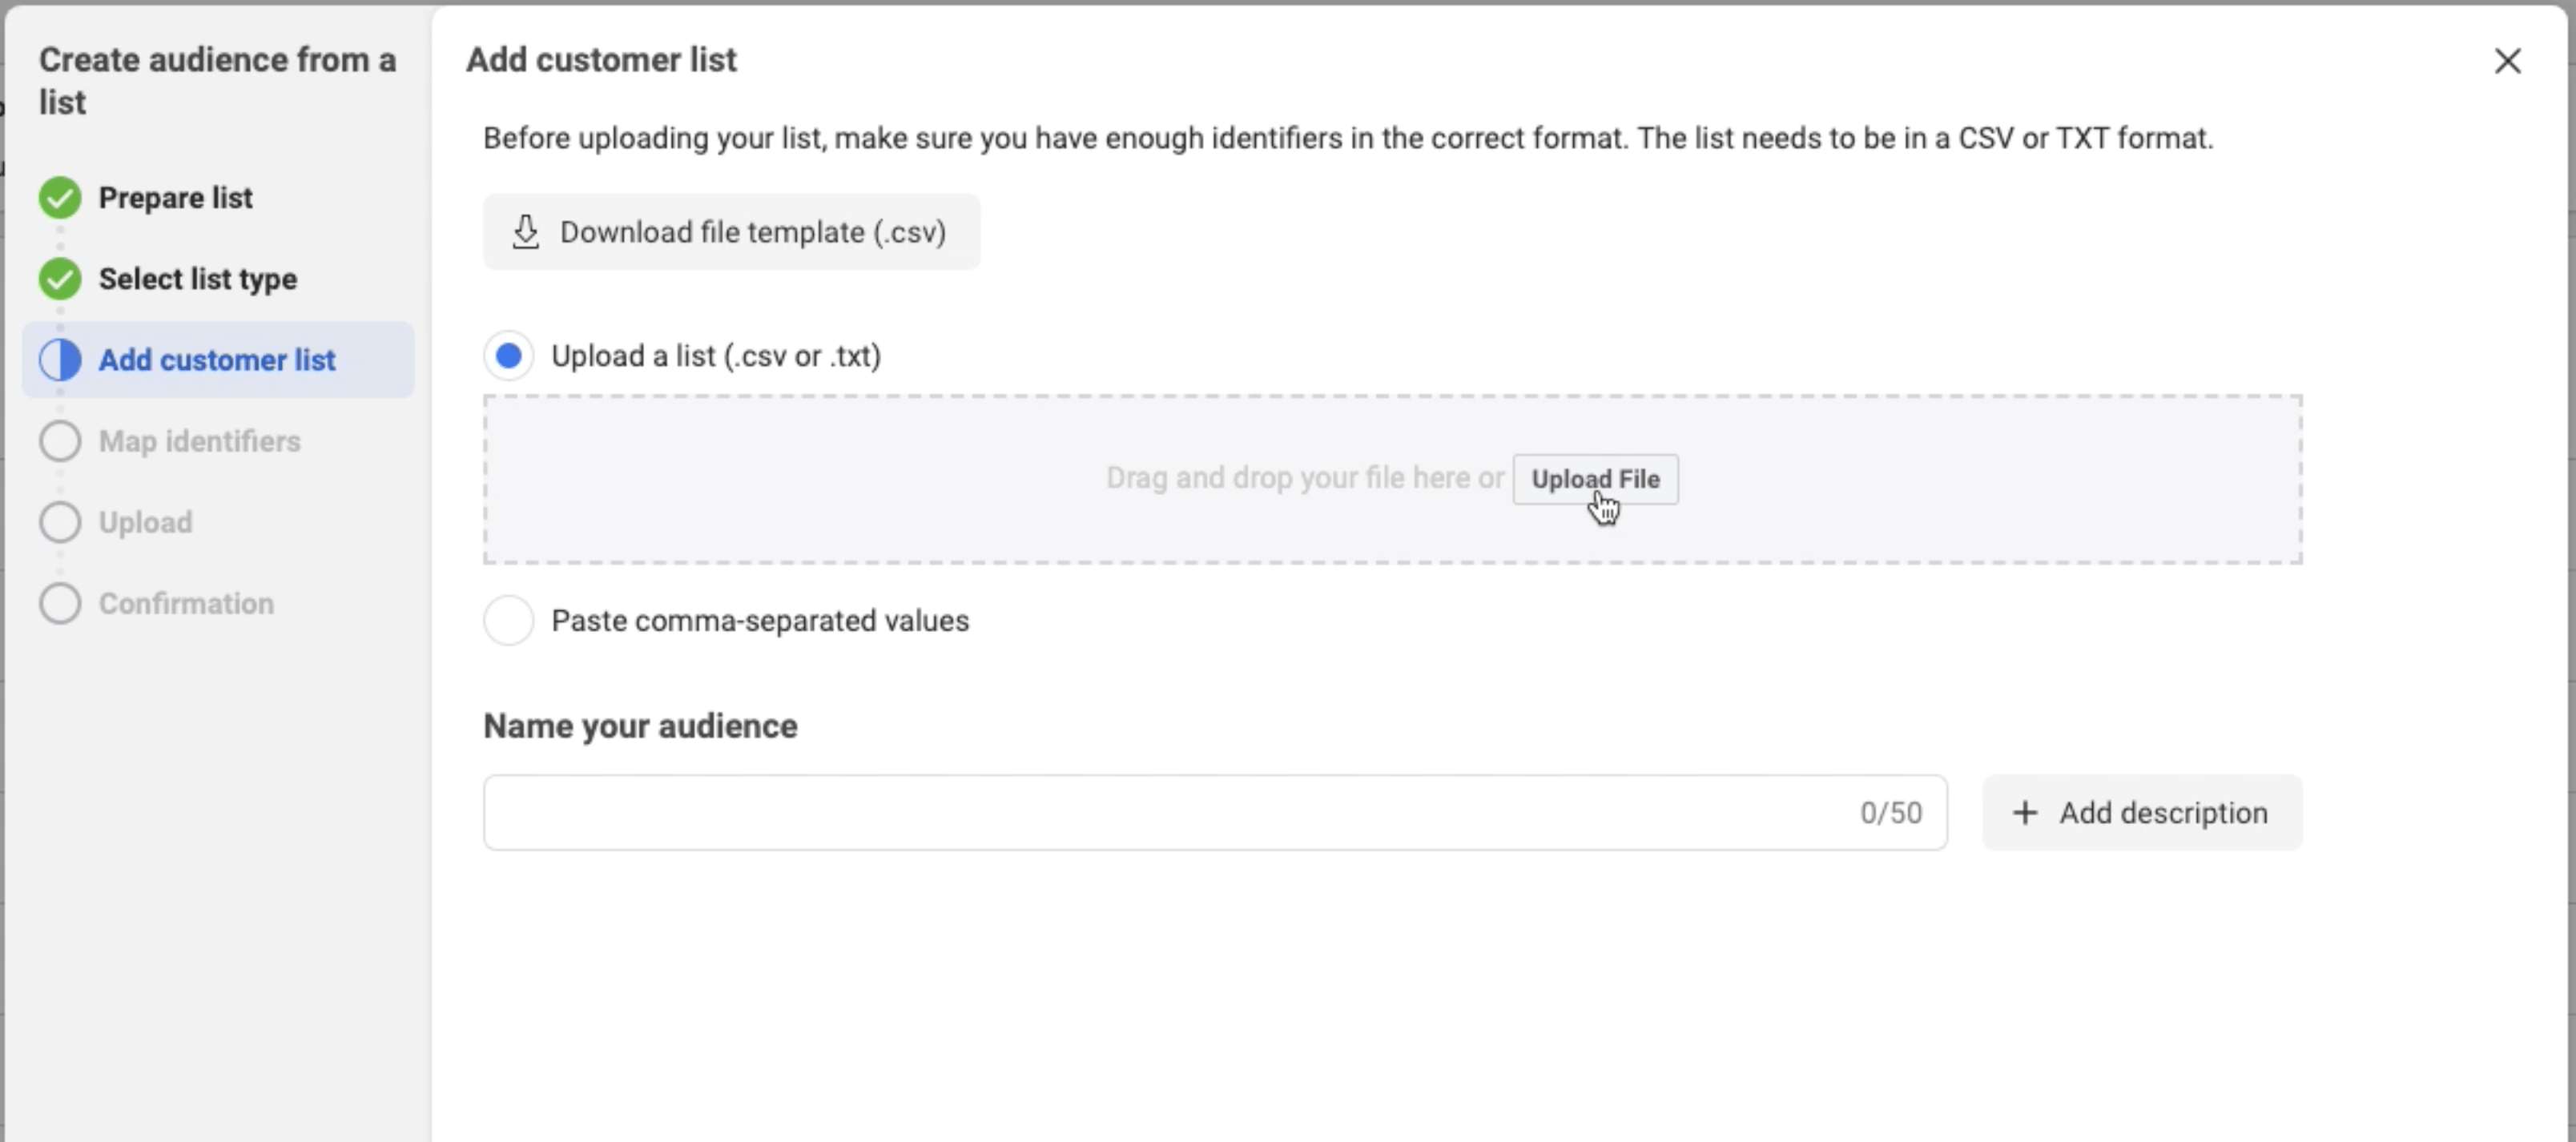Close the Add customer list dialog

(x=2507, y=61)
